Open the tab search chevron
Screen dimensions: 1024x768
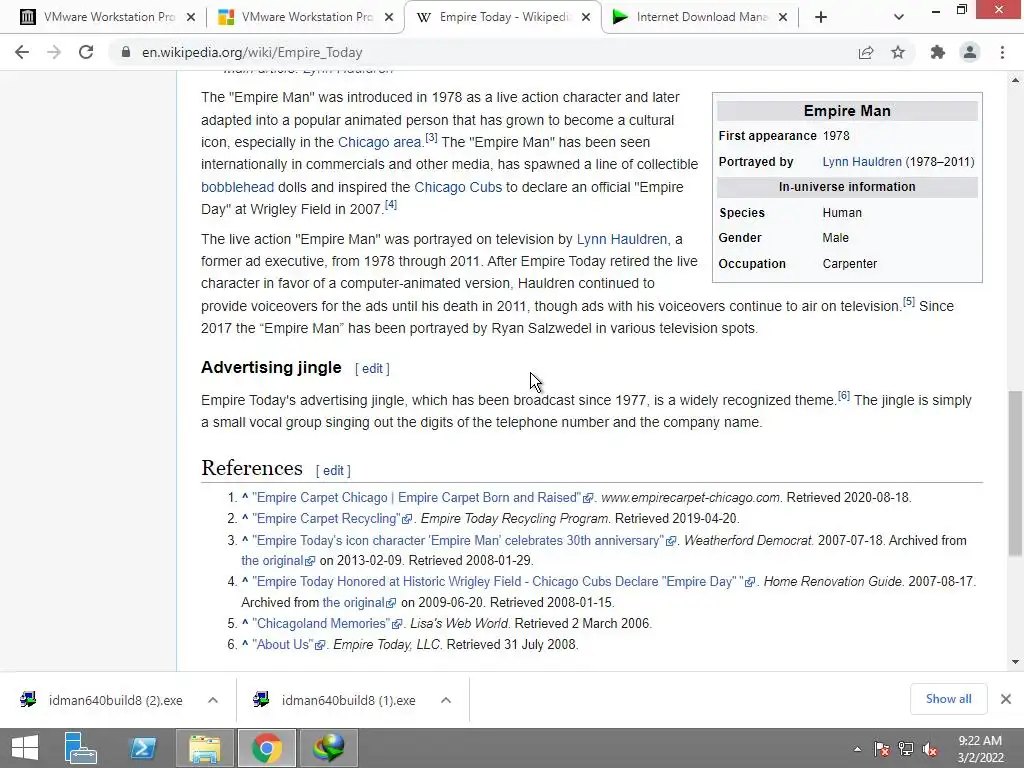[x=899, y=17]
